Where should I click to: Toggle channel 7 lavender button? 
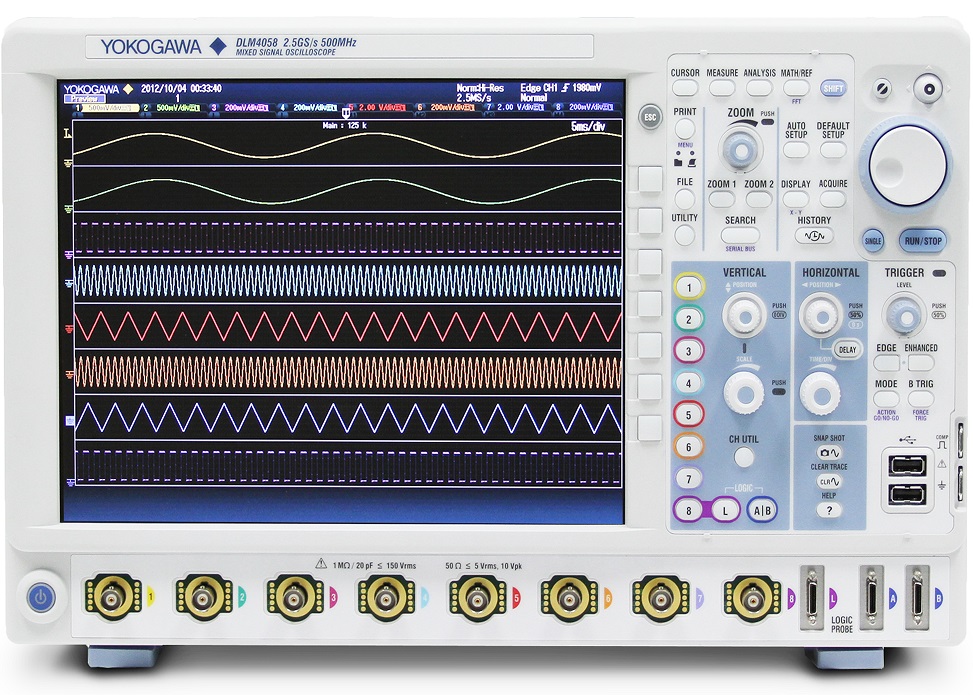688,478
